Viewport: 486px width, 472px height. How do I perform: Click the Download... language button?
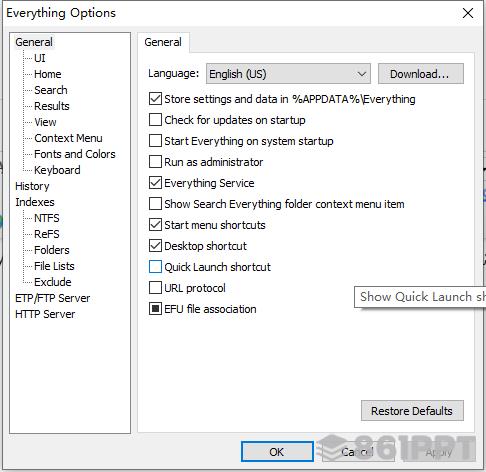tap(421, 74)
